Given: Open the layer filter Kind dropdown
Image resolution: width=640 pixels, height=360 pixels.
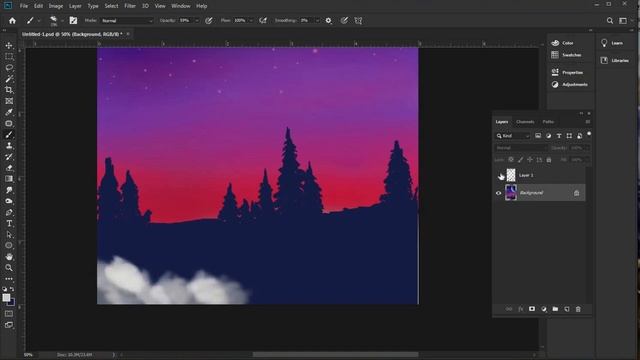Looking at the screenshot, I should click(513, 136).
